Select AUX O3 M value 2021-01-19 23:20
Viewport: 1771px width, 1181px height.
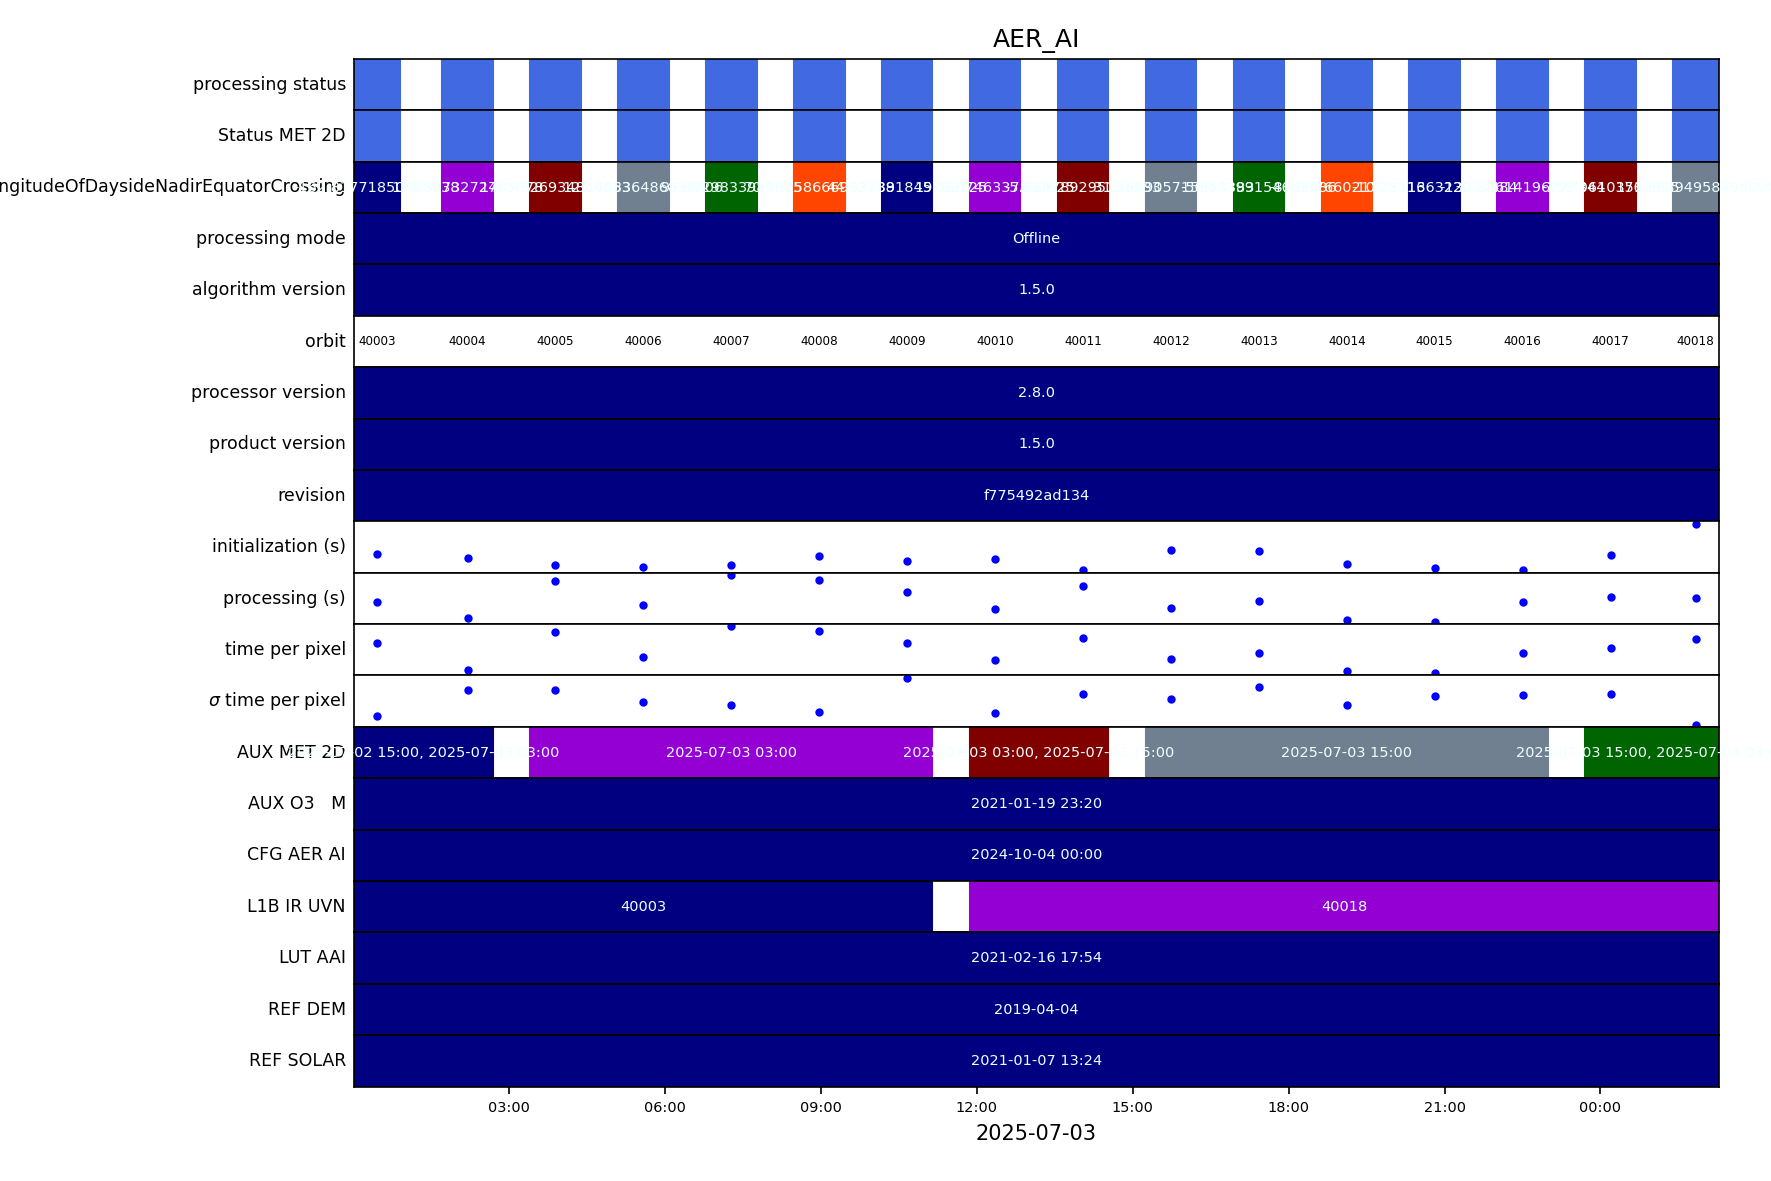(1035, 803)
